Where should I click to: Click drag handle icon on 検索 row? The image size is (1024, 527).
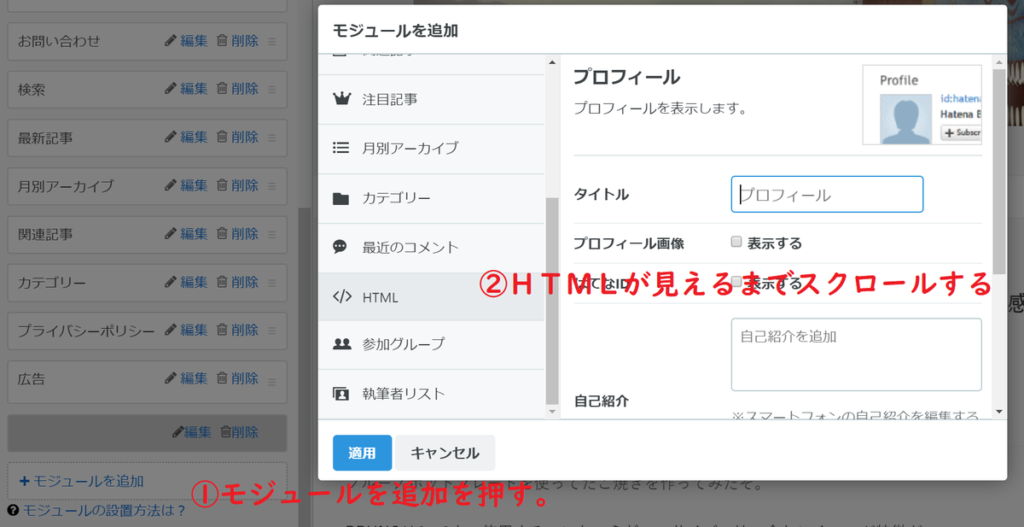tap(272, 90)
